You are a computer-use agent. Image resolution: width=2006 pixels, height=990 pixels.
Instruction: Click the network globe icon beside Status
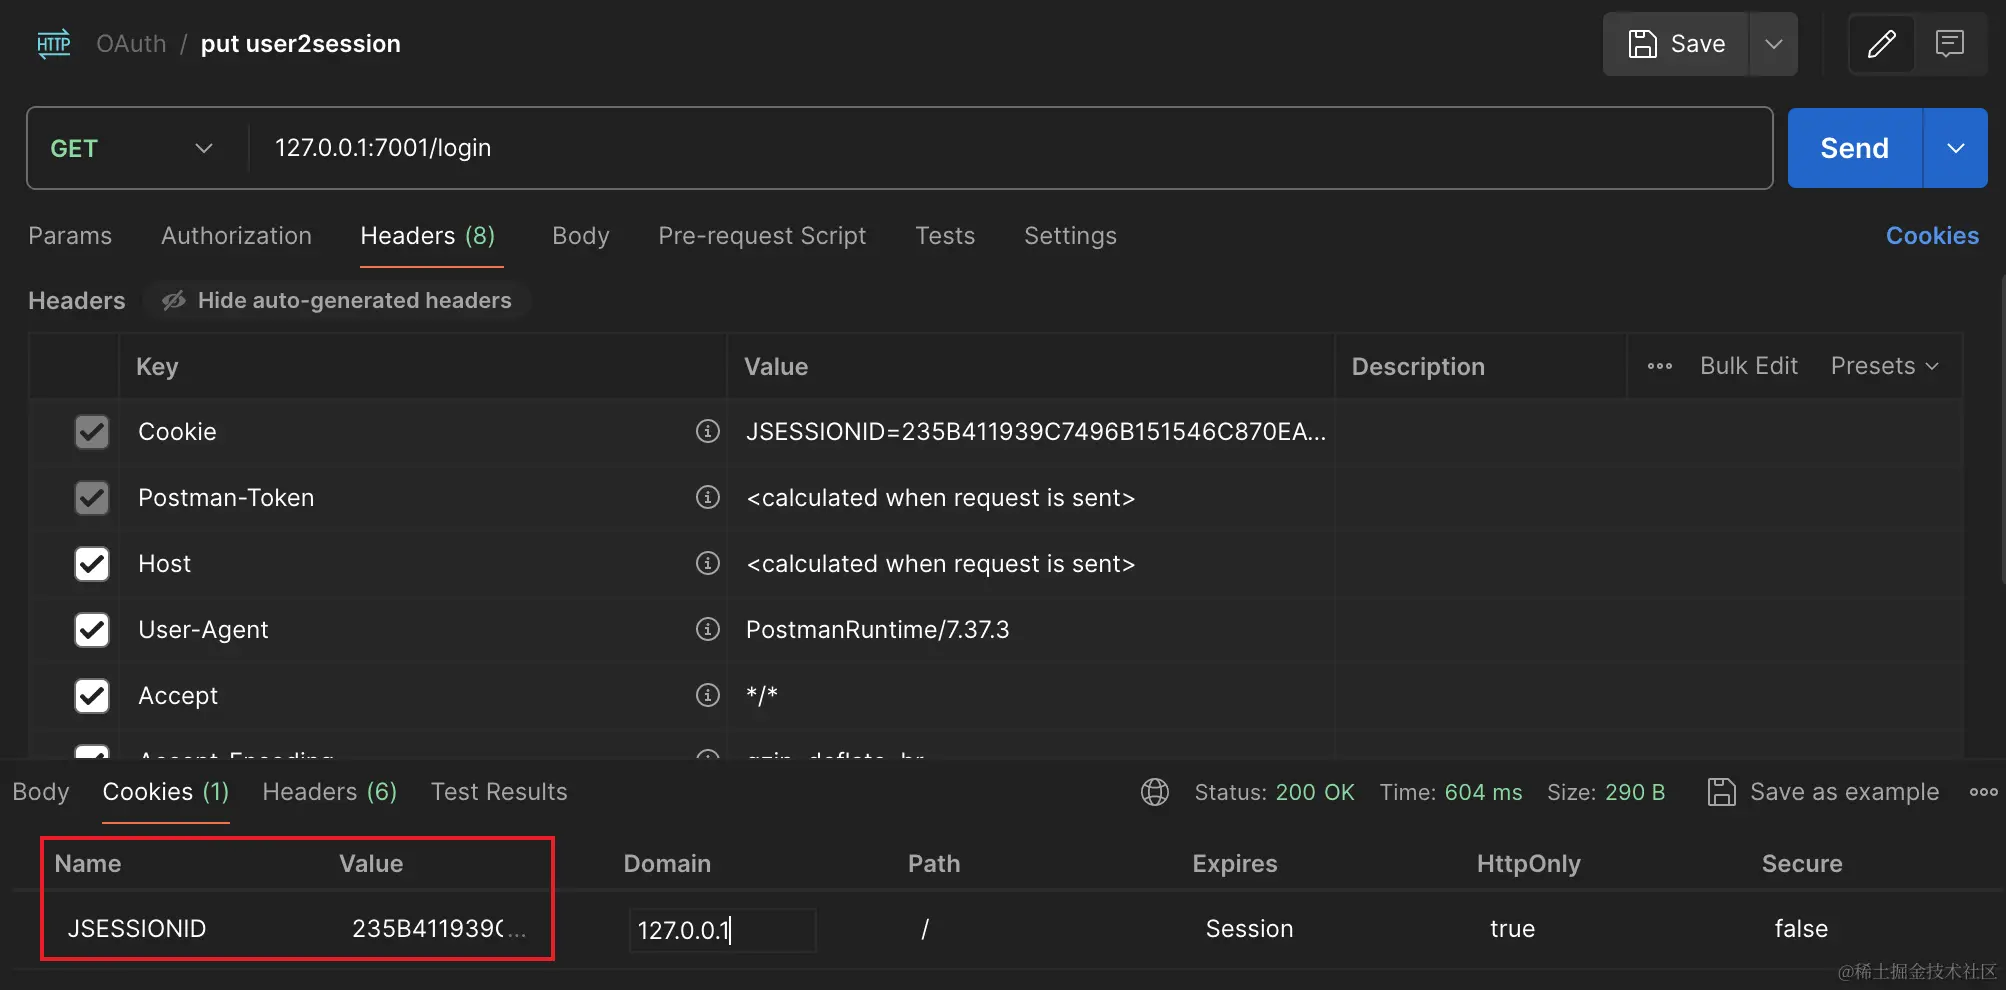tap(1154, 792)
